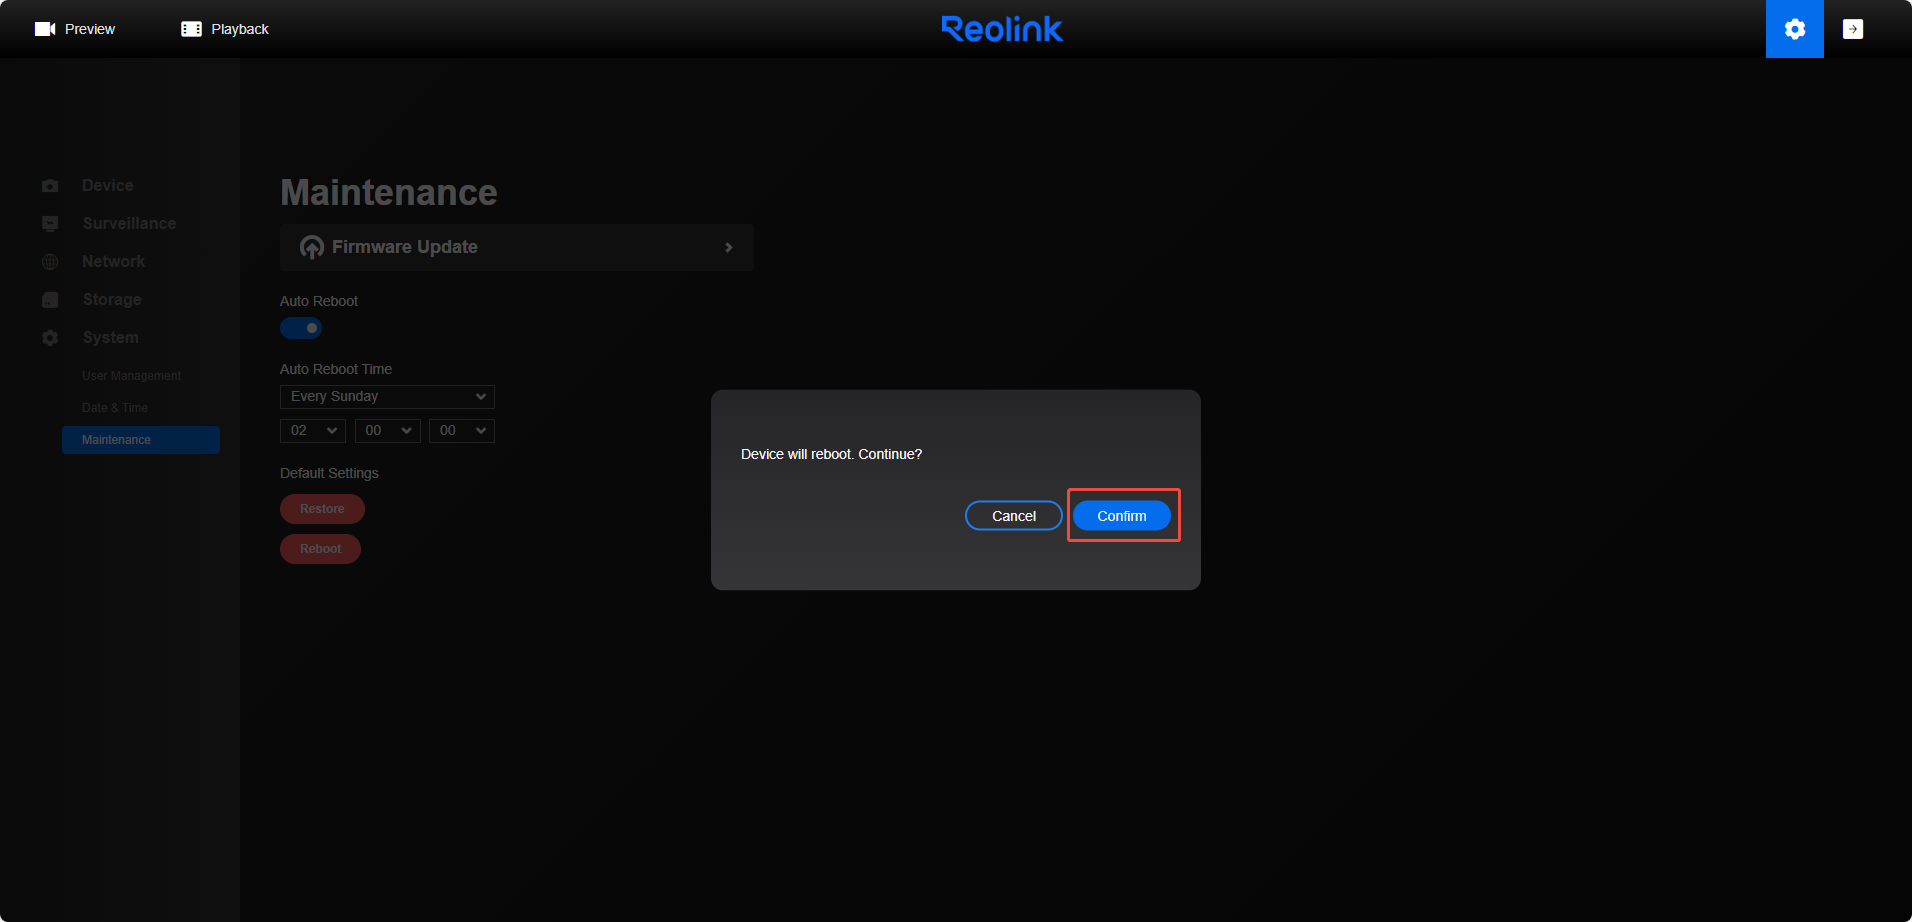Open Network settings via the globe icon
The image size is (1912, 922).
49,261
